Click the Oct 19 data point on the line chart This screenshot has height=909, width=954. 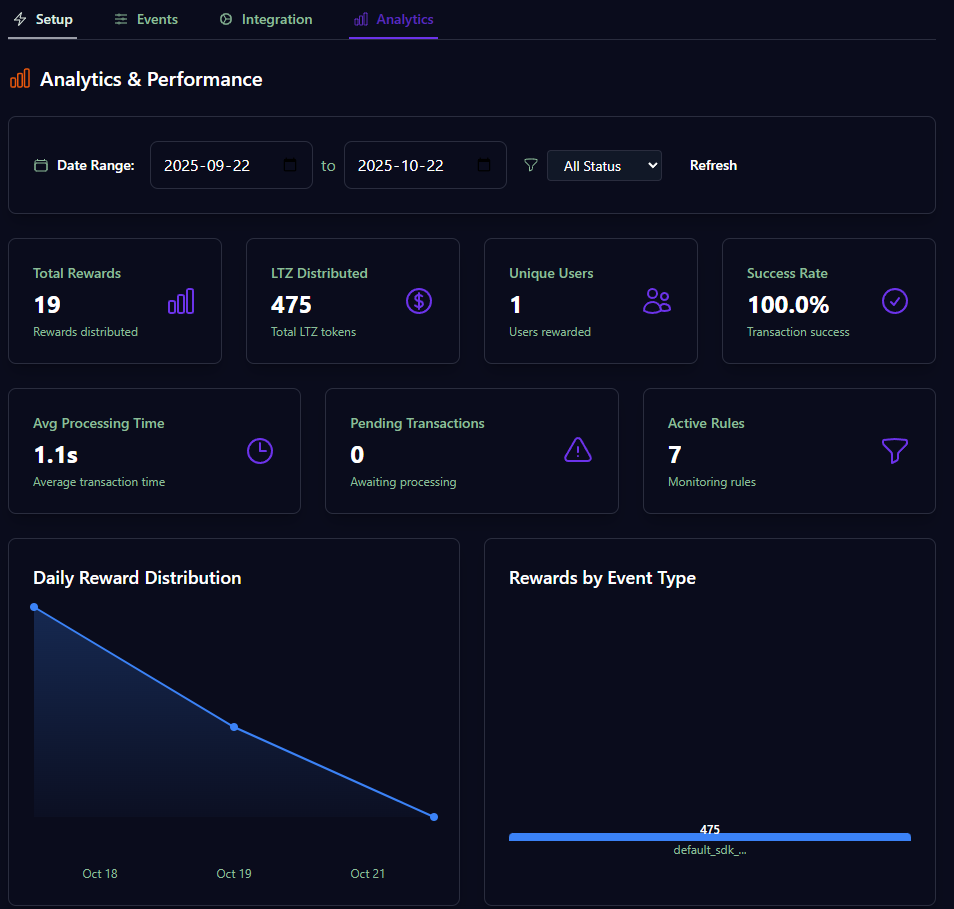click(x=234, y=728)
